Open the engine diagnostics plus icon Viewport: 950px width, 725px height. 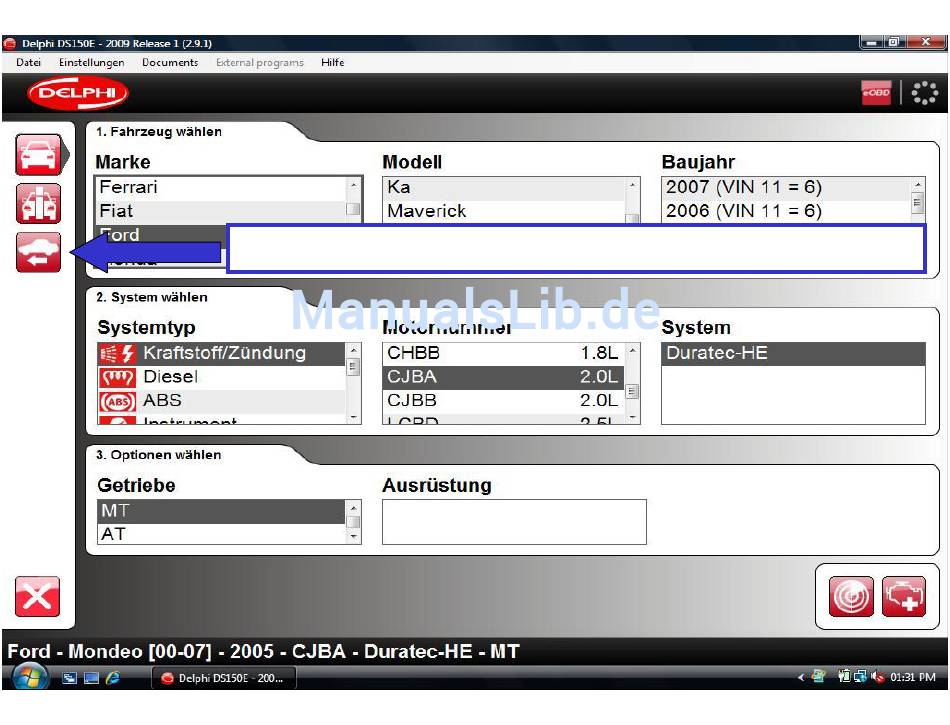(904, 597)
